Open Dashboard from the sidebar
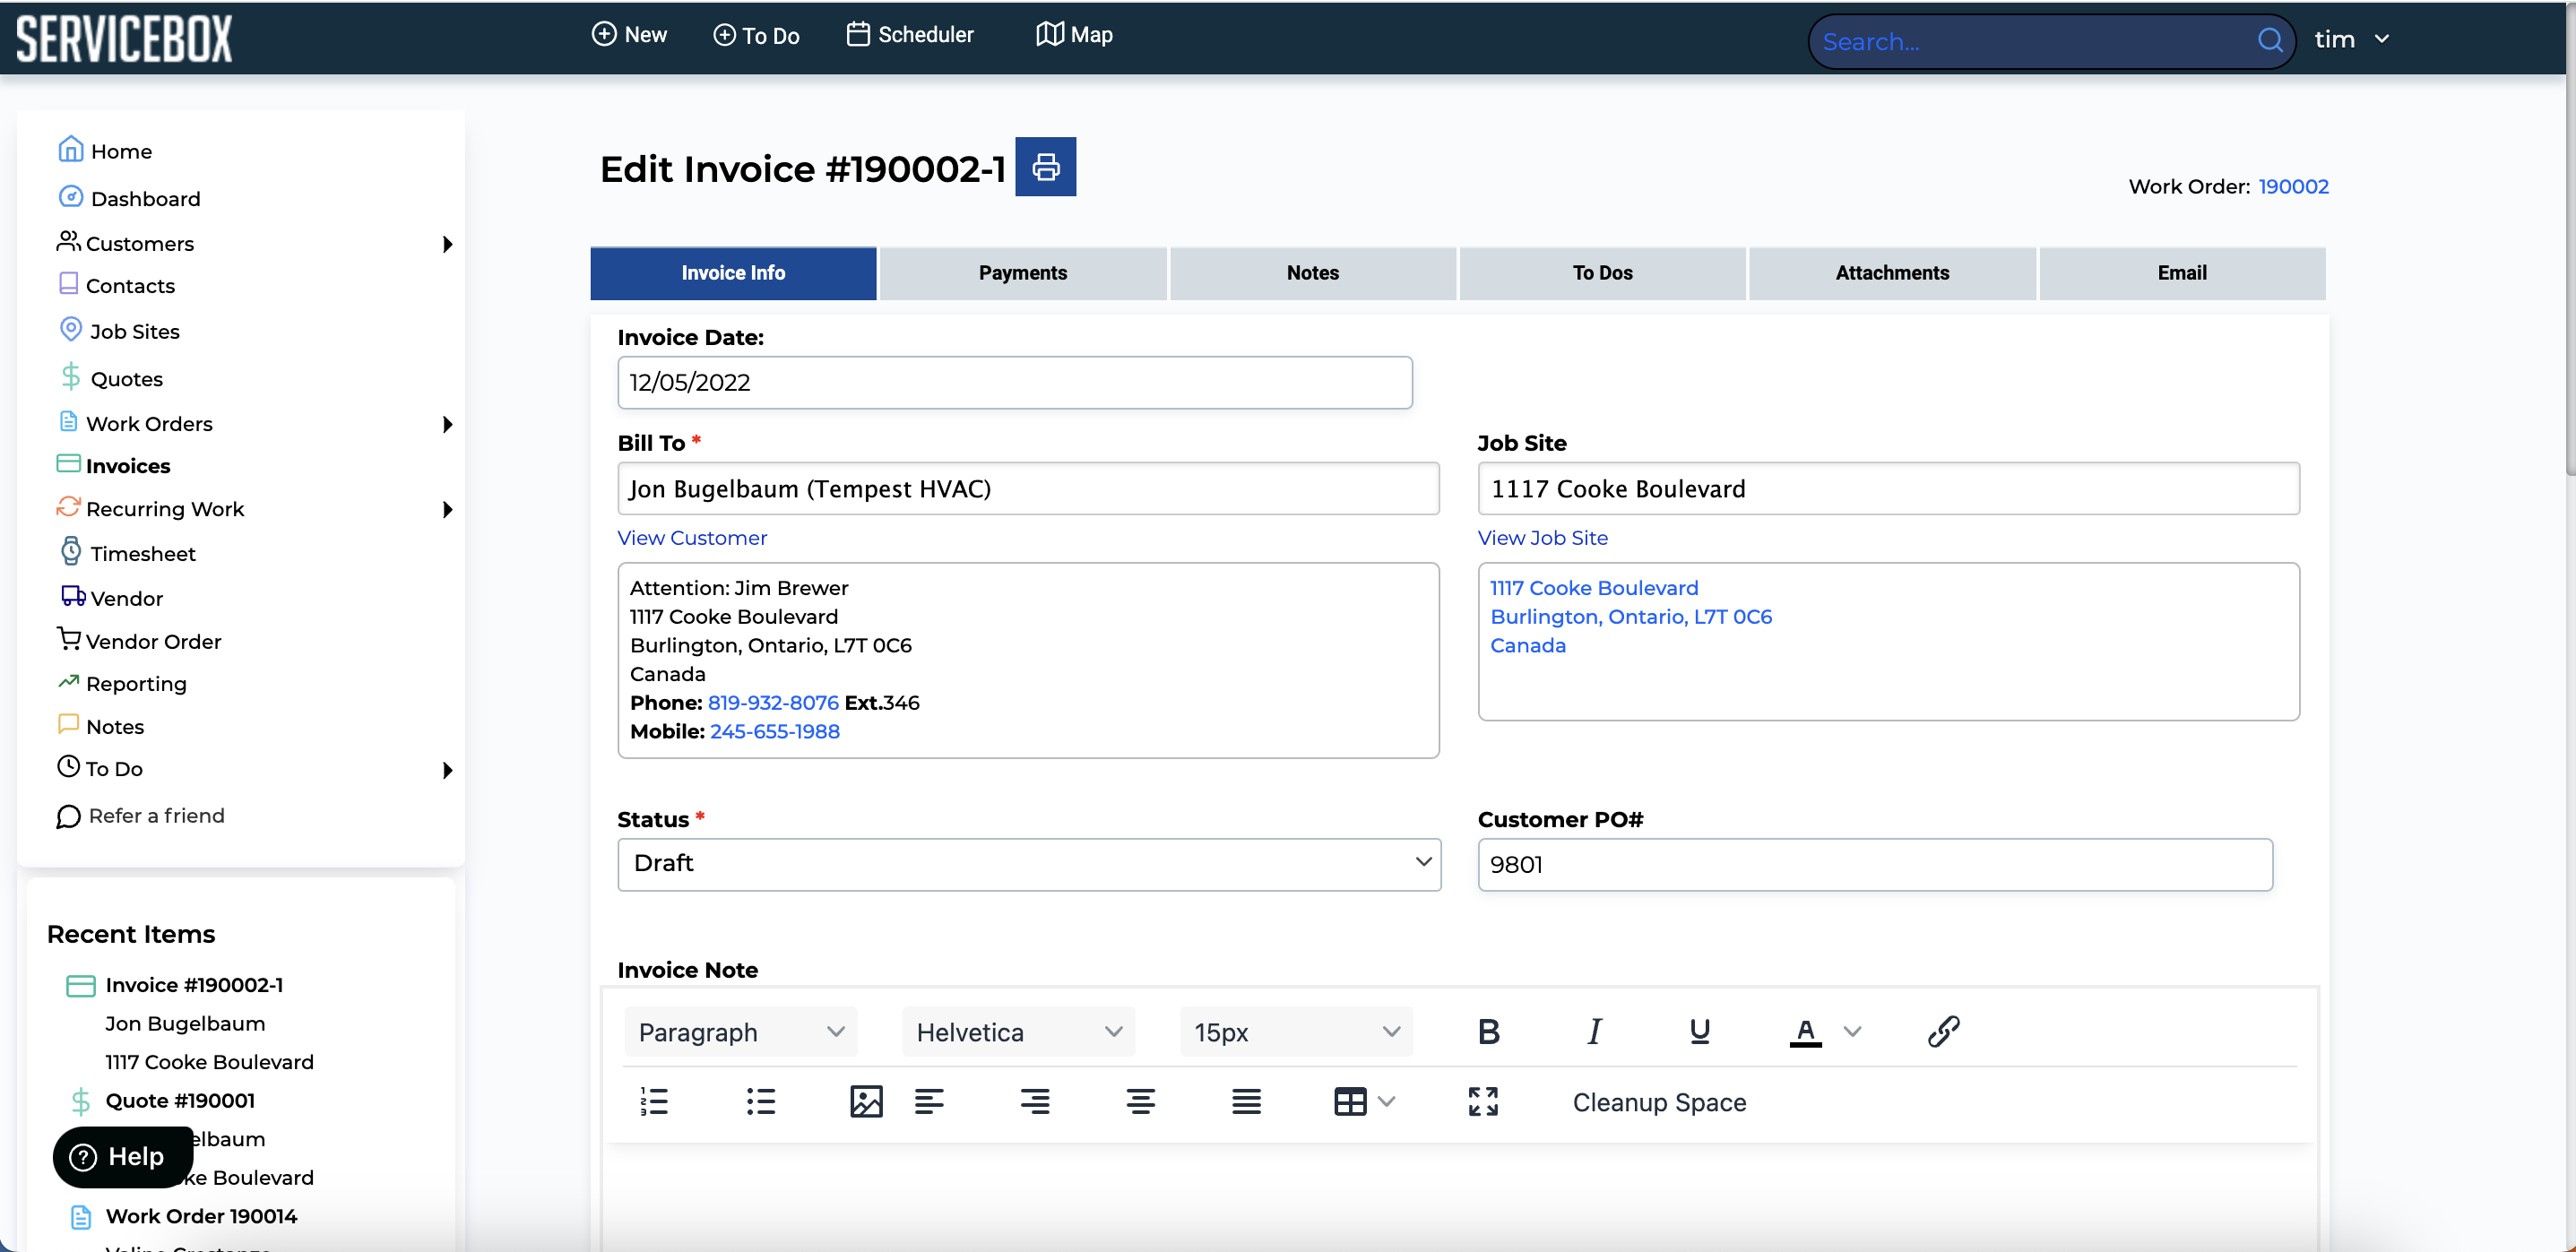This screenshot has width=2576, height=1252. pyautogui.click(x=130, y=197)
